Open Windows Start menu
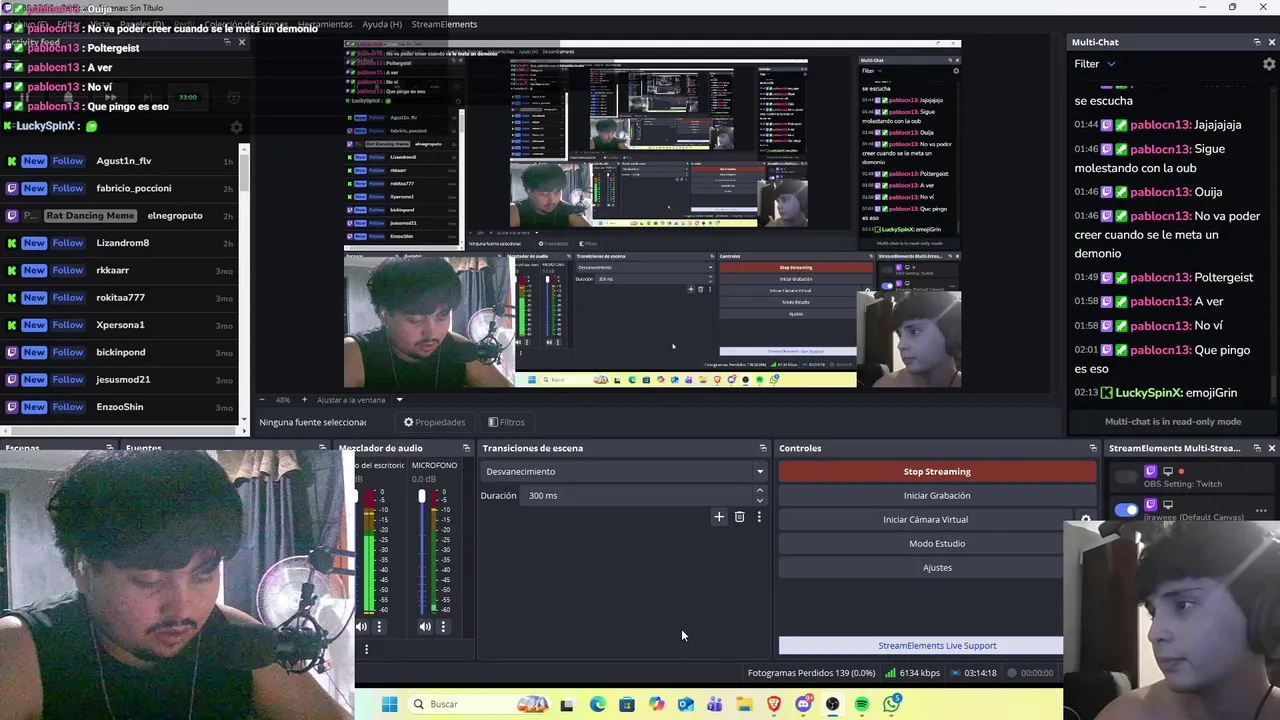Screen dimensions: 1280x720 coord(390,704)
